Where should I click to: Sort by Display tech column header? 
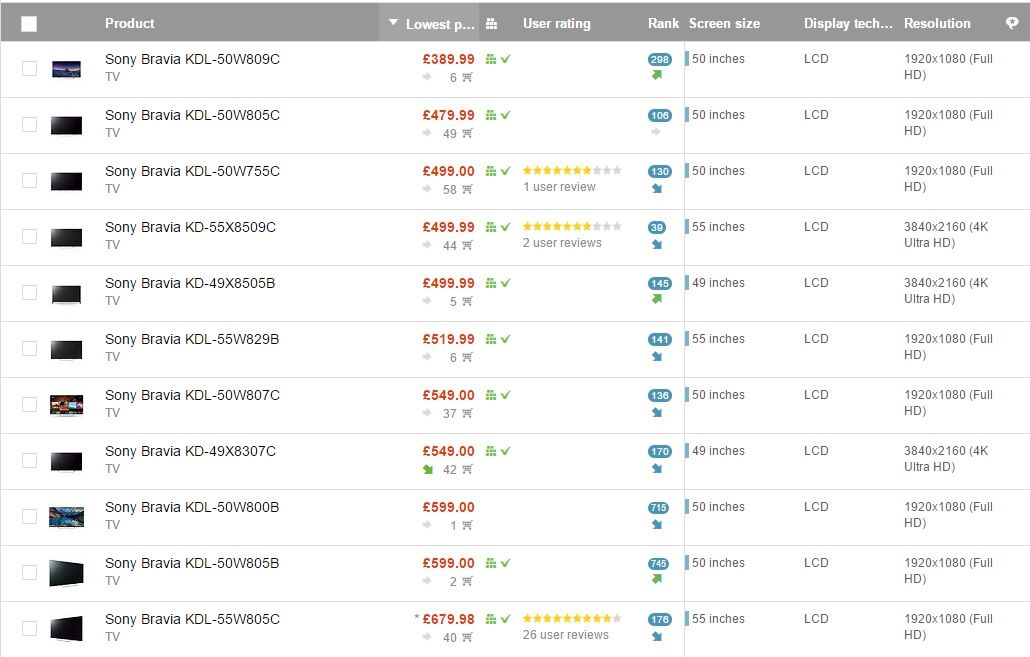(848, 24)
